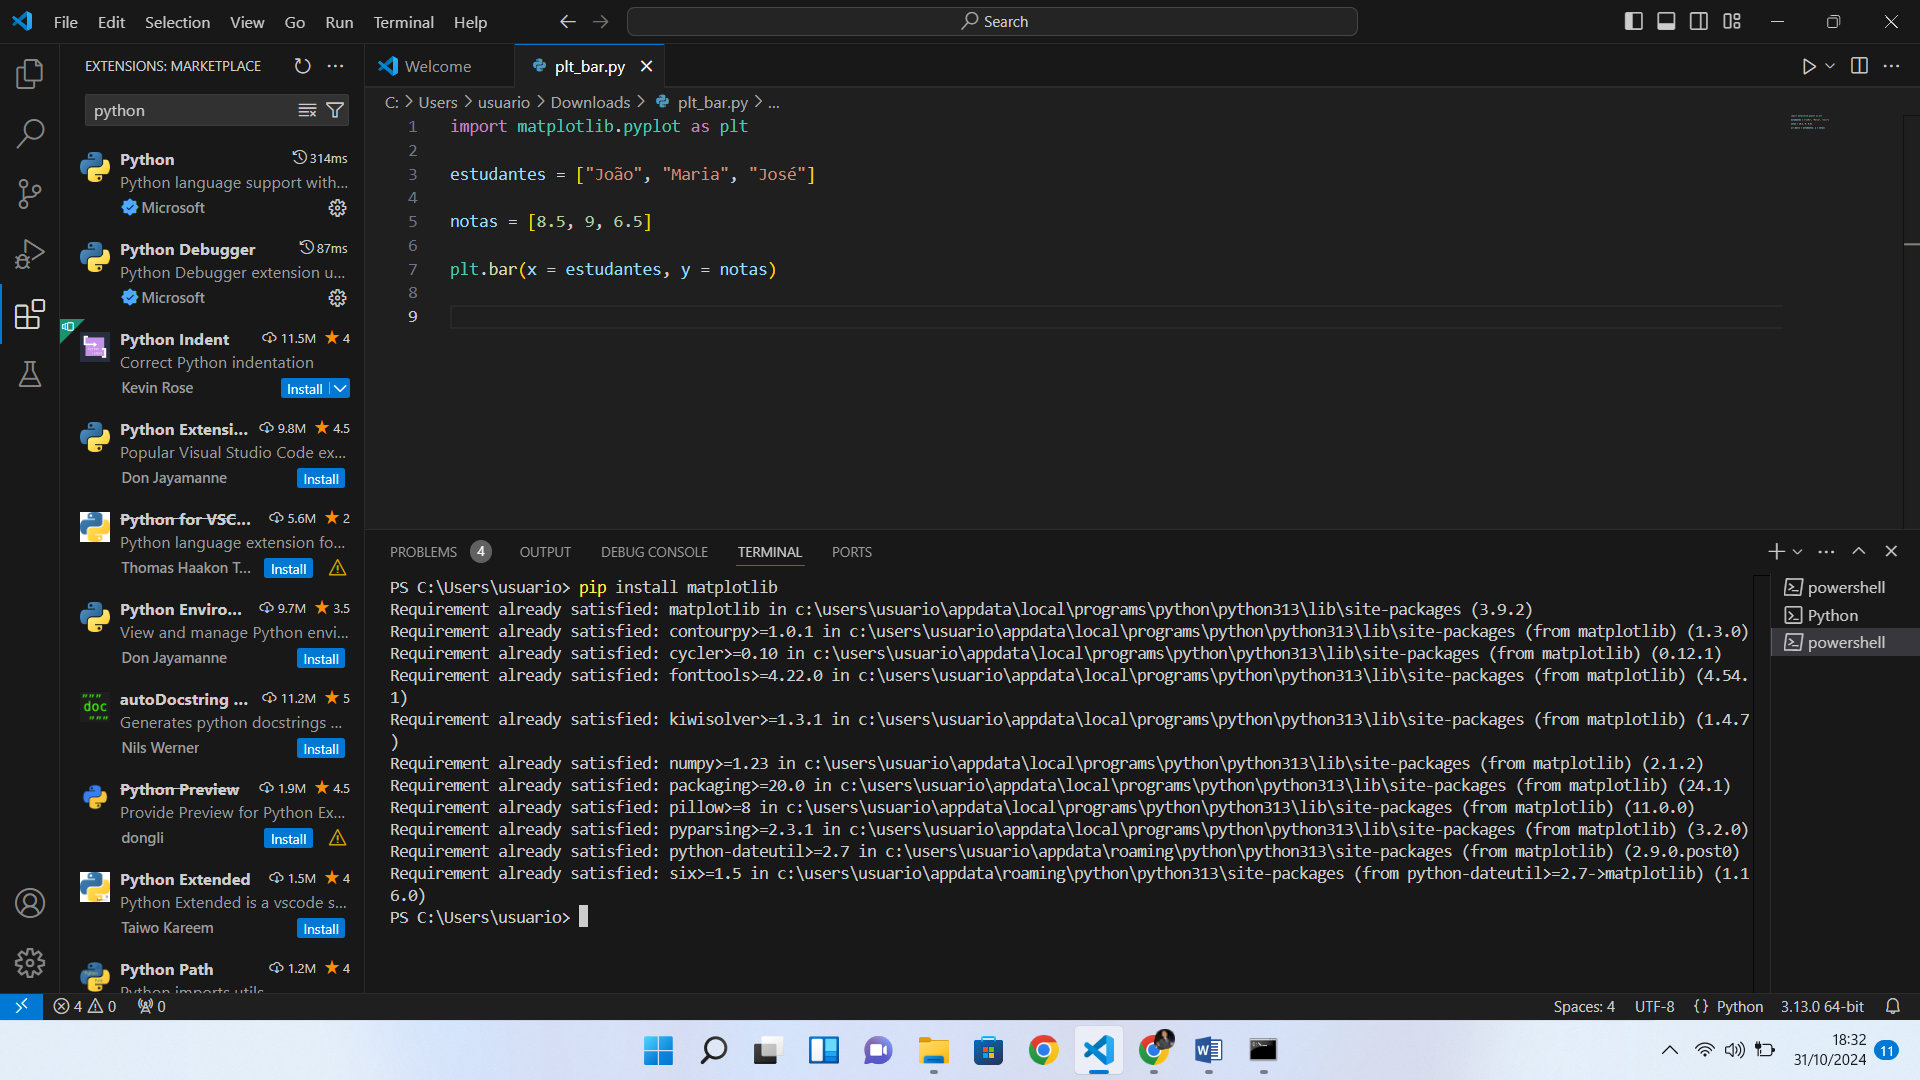Open the Accounts menu icon
Image resolution: width=1920 pixels, height=1080 pixels.
(30, 903)
